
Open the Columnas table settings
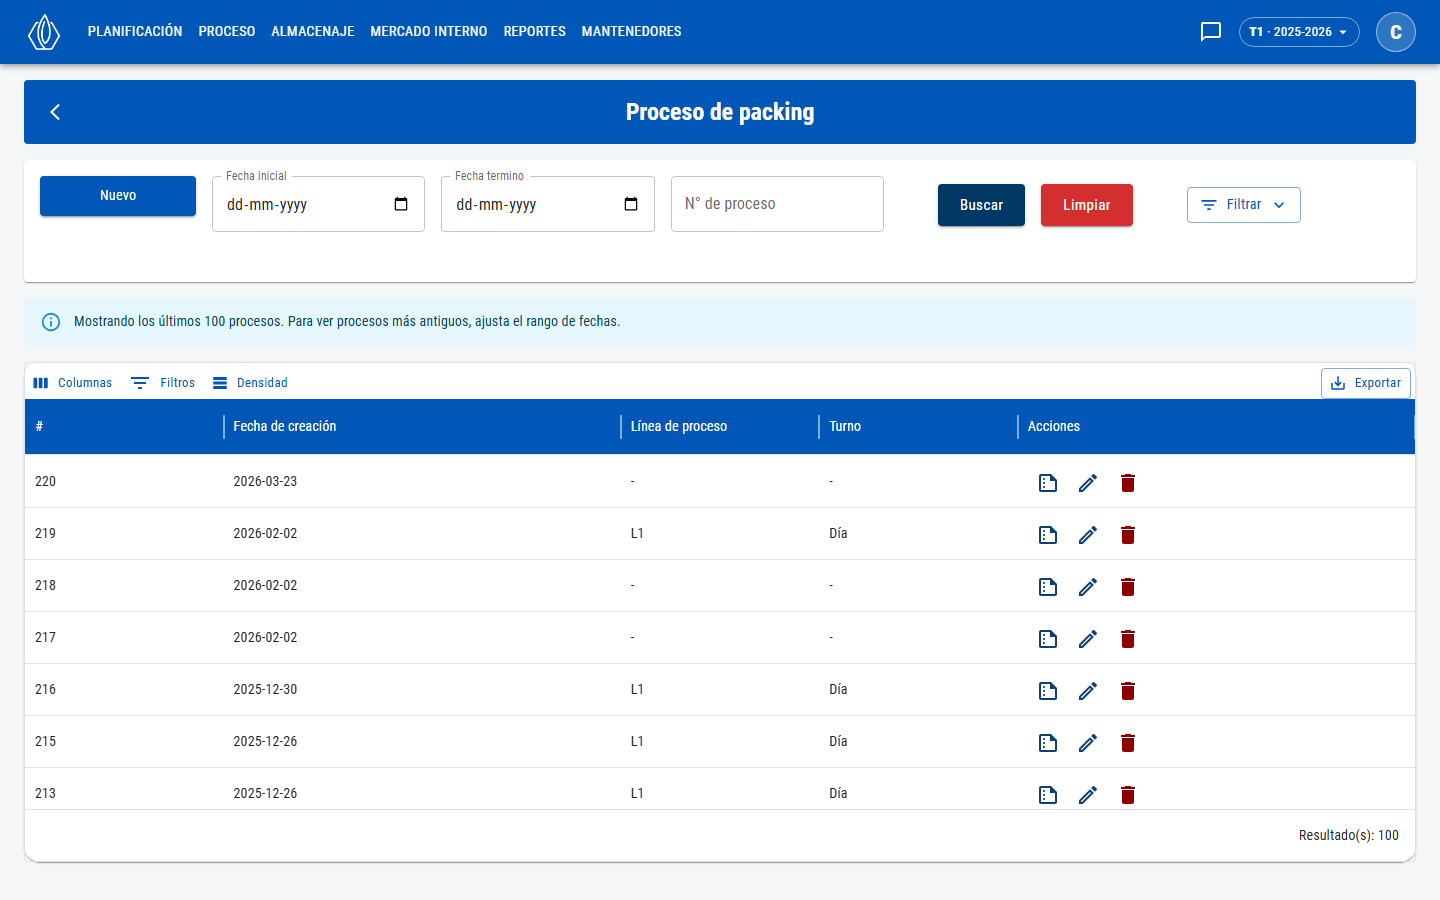(x=72, y=383)
